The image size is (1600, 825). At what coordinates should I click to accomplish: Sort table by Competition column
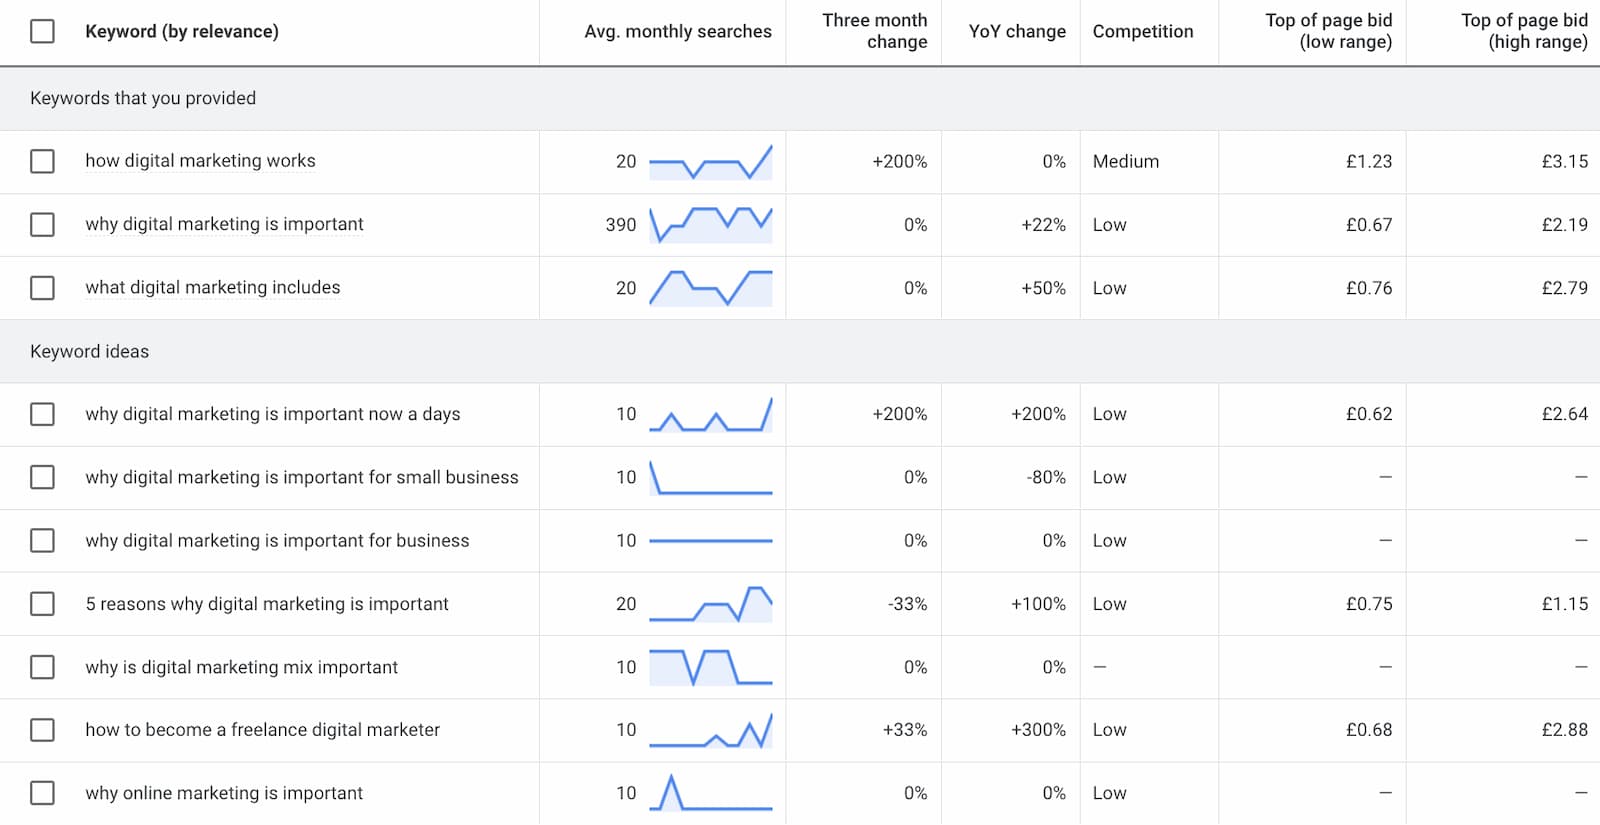[1142, 32]
